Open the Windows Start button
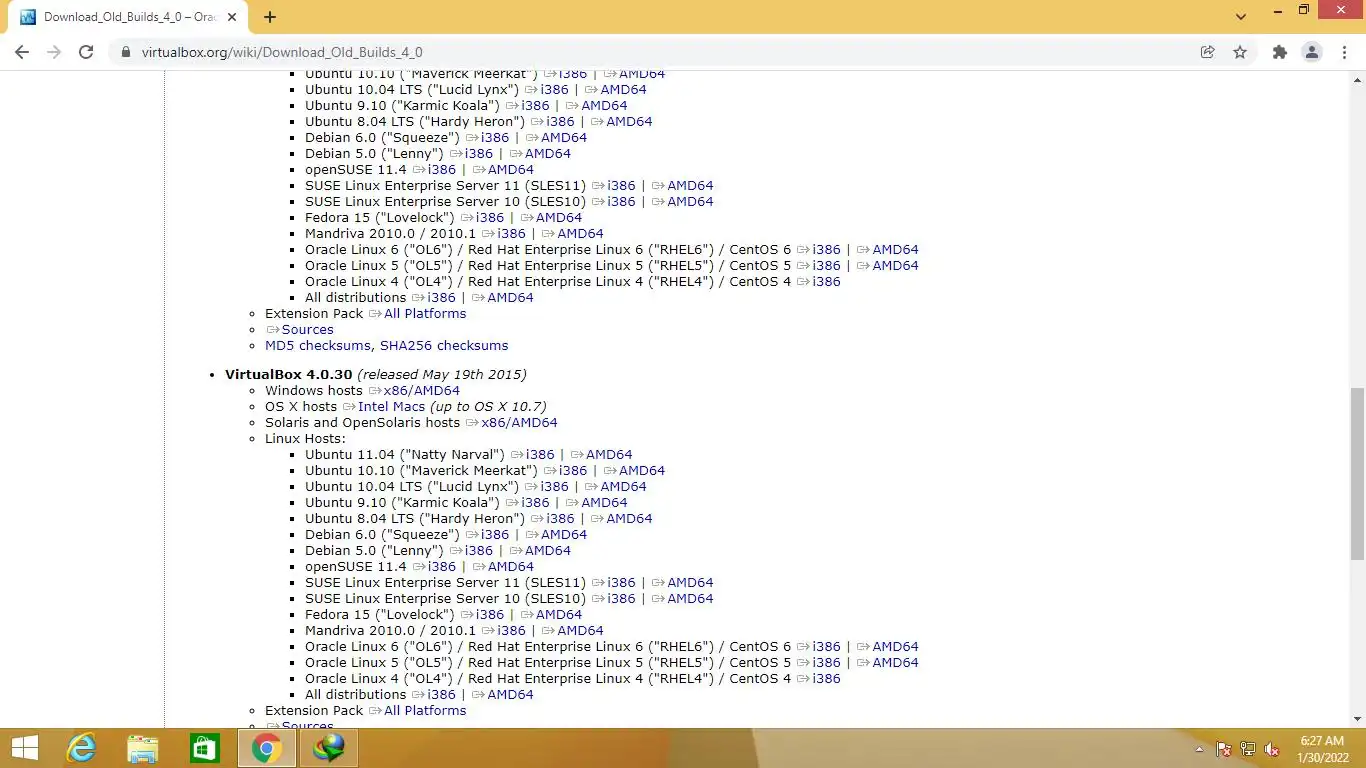 click(25, 748)
